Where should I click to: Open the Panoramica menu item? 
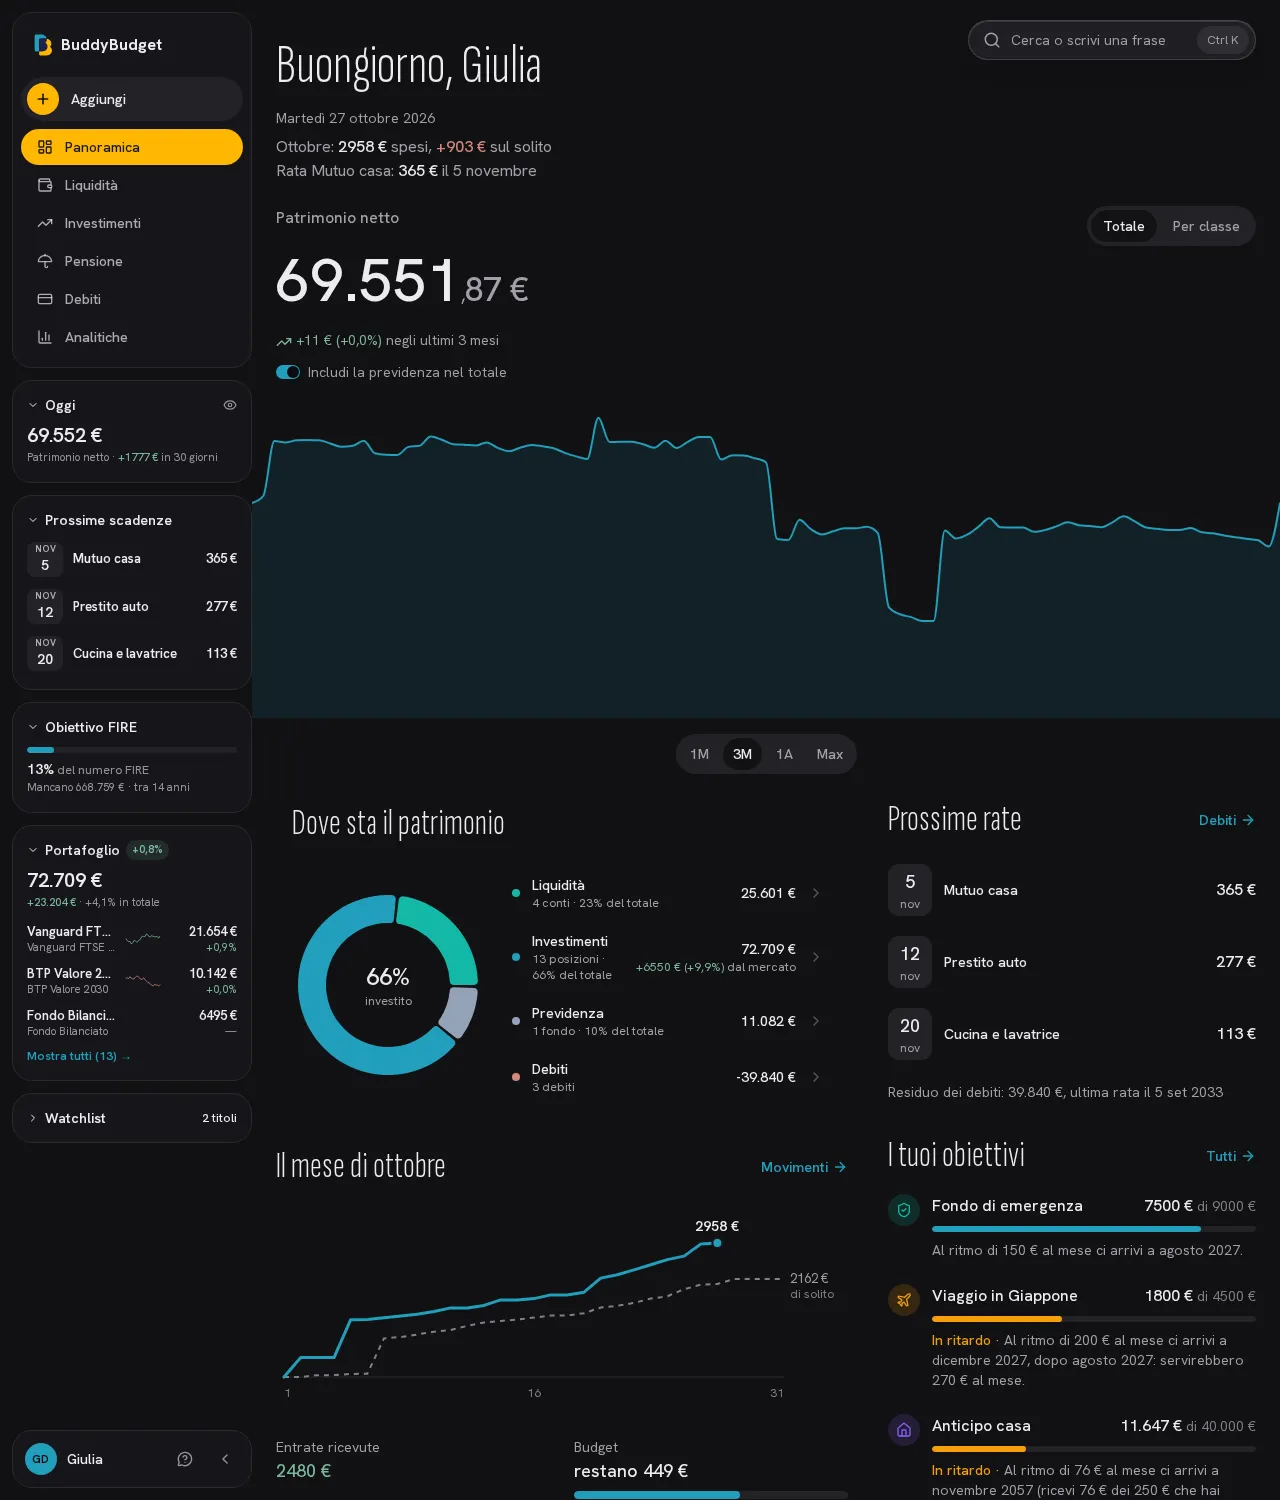pos(132,147)
